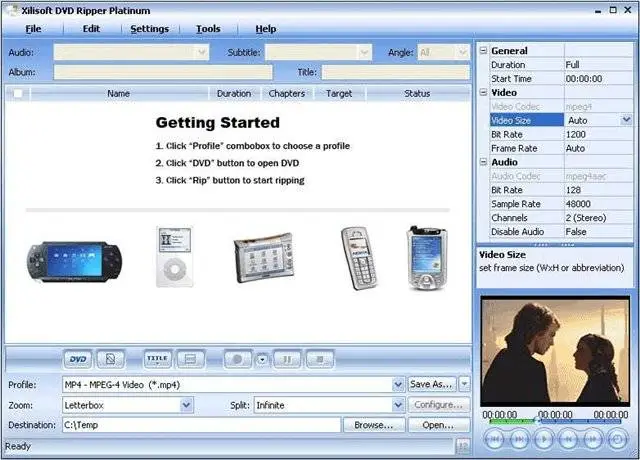Click the Name column header
Image resolution: width=640 pixels, height=460 pixels.
pos(118,93)
